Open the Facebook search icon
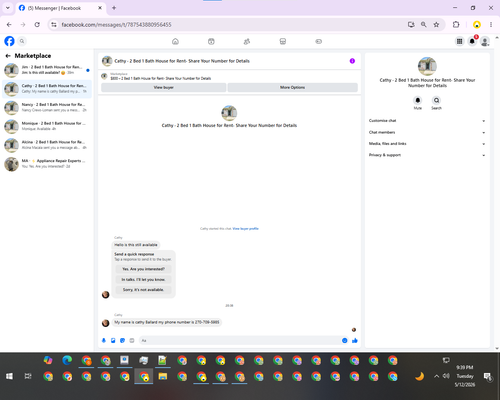This screenshot has width=500, height=400. pos(22,41)
